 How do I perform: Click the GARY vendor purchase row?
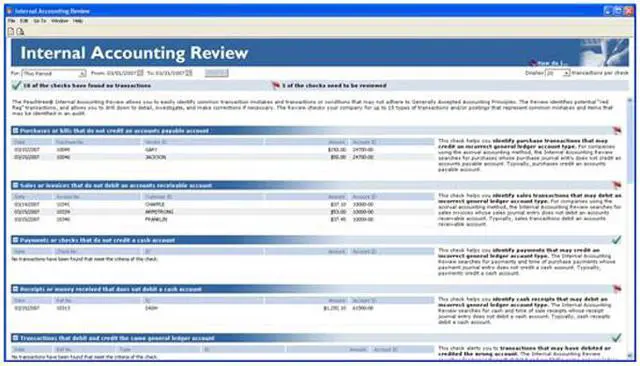coord(223,150)
